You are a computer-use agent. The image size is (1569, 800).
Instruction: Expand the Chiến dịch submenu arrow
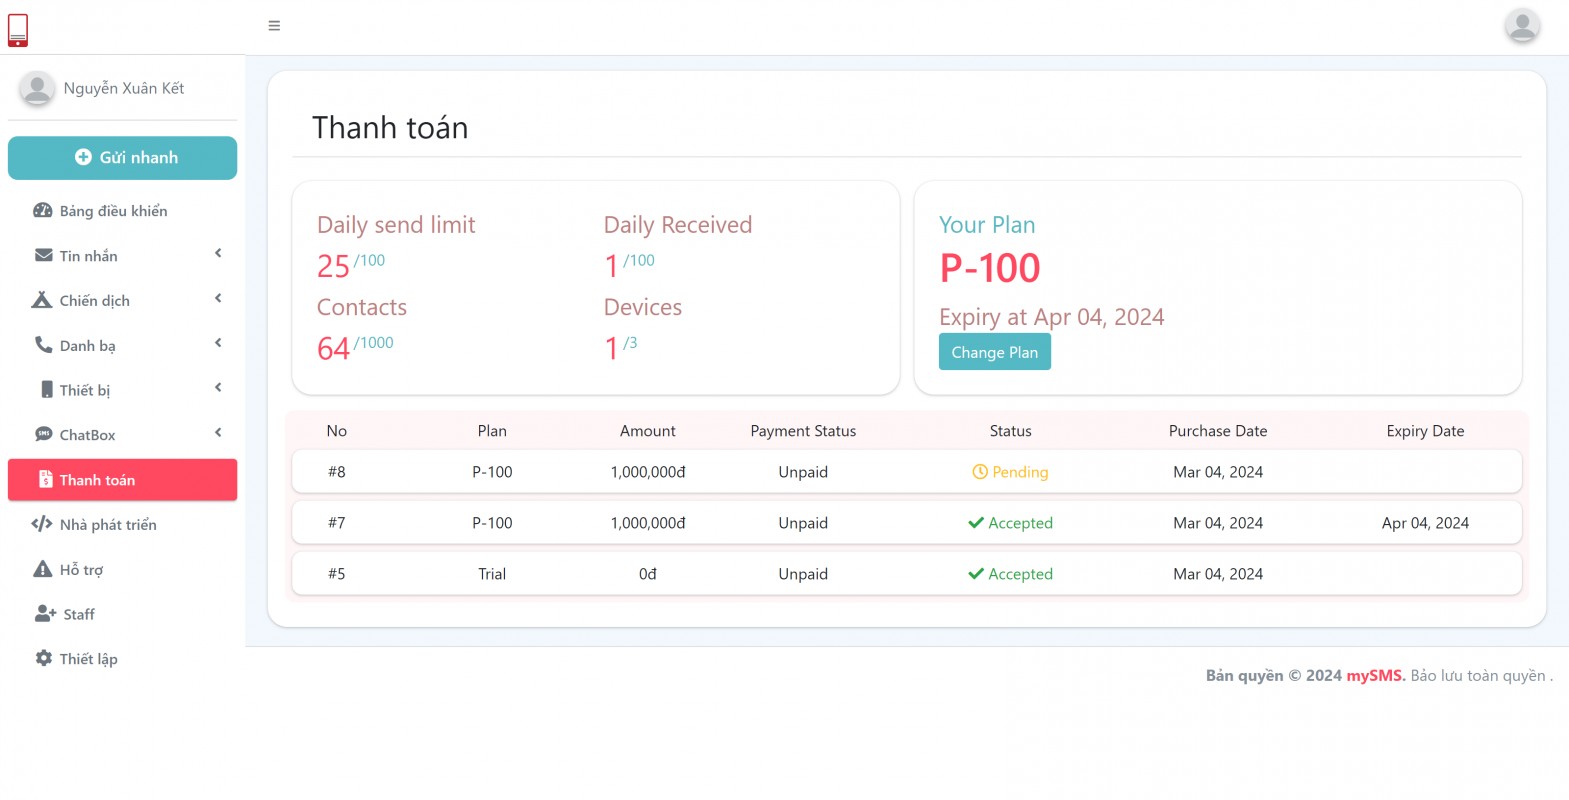pos(218,299)
